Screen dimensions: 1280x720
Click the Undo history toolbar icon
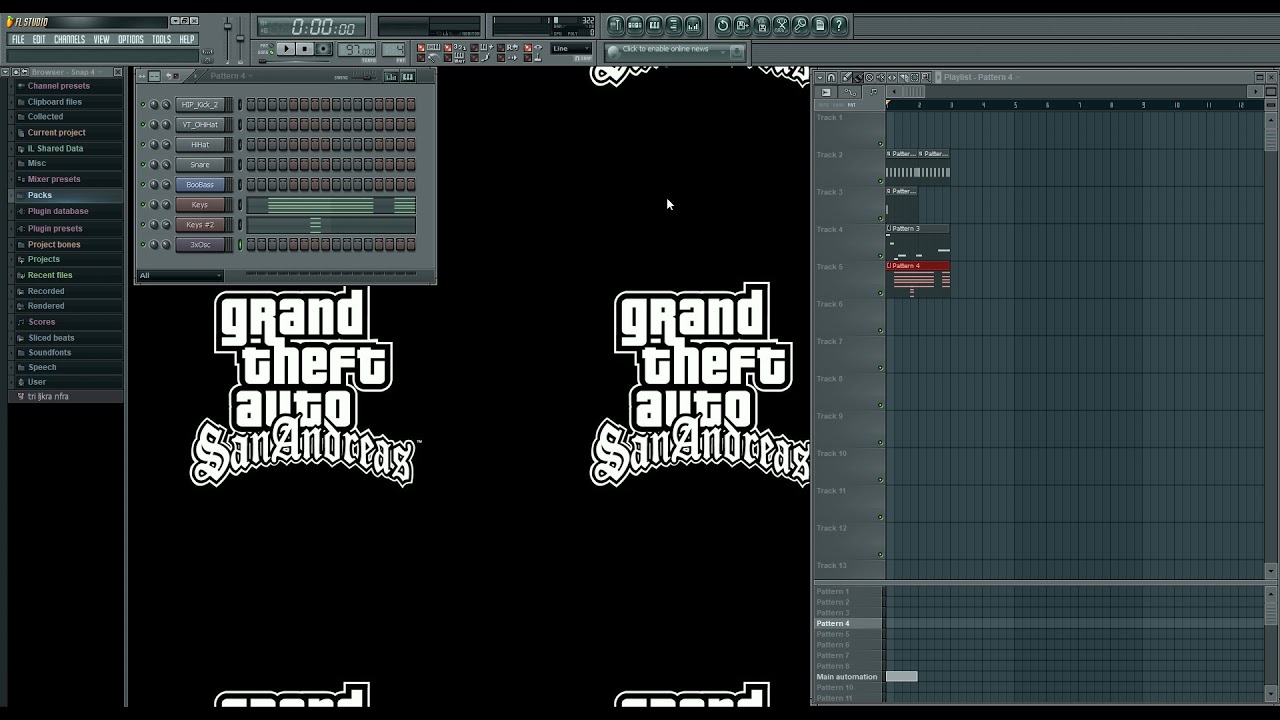point(723,25)
